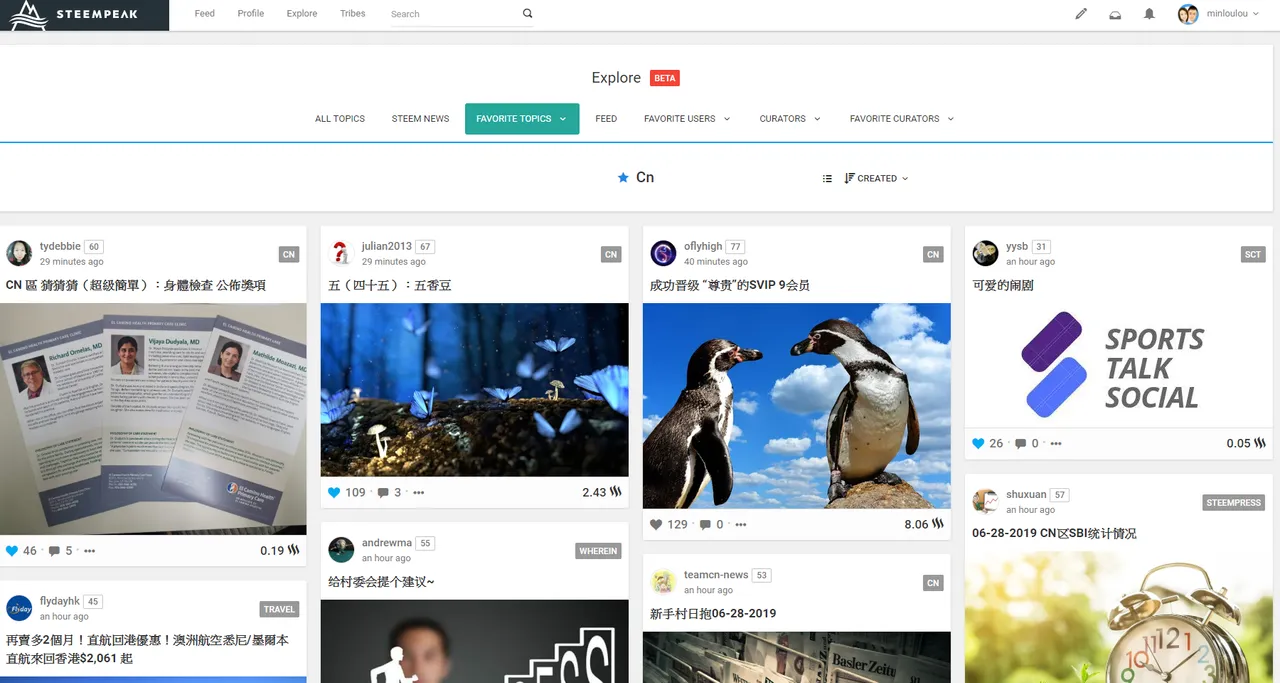The height and width of the screenshot is (683, 1280).
Task: Open comments on julian2013's post
Action: 383,492
